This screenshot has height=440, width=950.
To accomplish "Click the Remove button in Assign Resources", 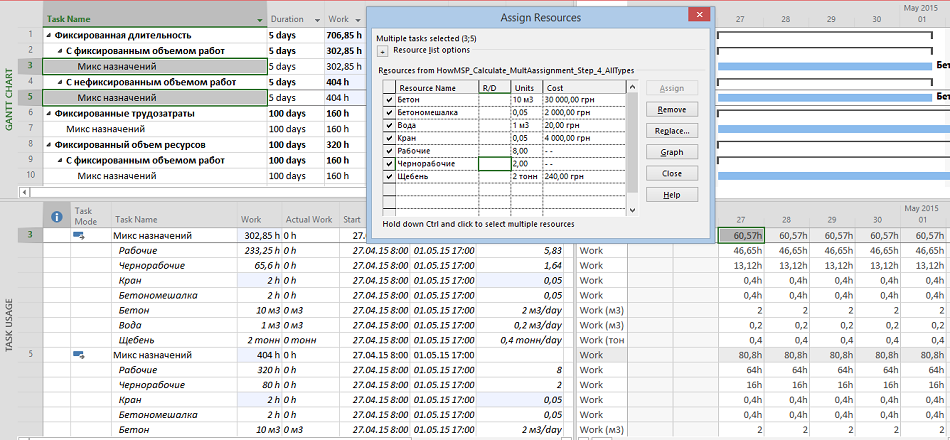I will (671, 110).
